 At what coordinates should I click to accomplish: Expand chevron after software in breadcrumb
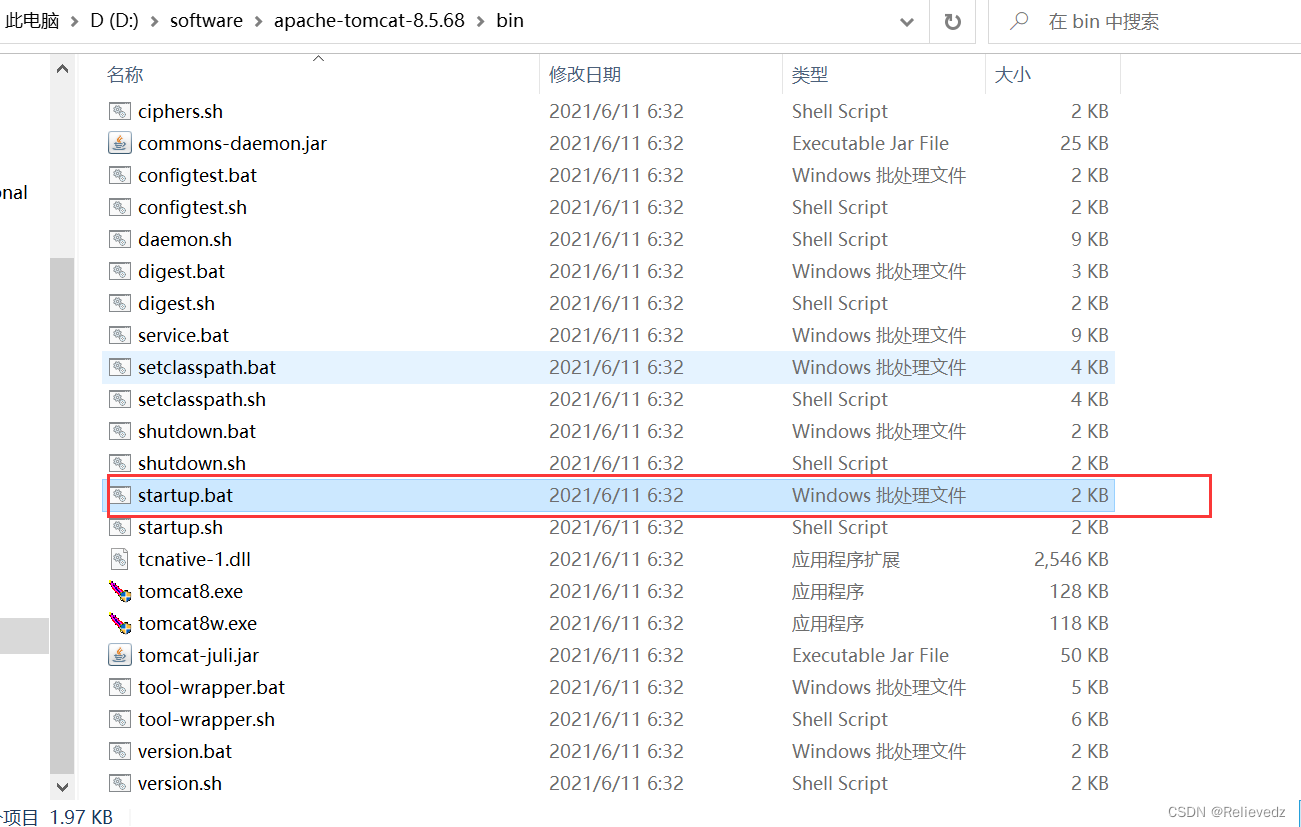tap(258, 21)
